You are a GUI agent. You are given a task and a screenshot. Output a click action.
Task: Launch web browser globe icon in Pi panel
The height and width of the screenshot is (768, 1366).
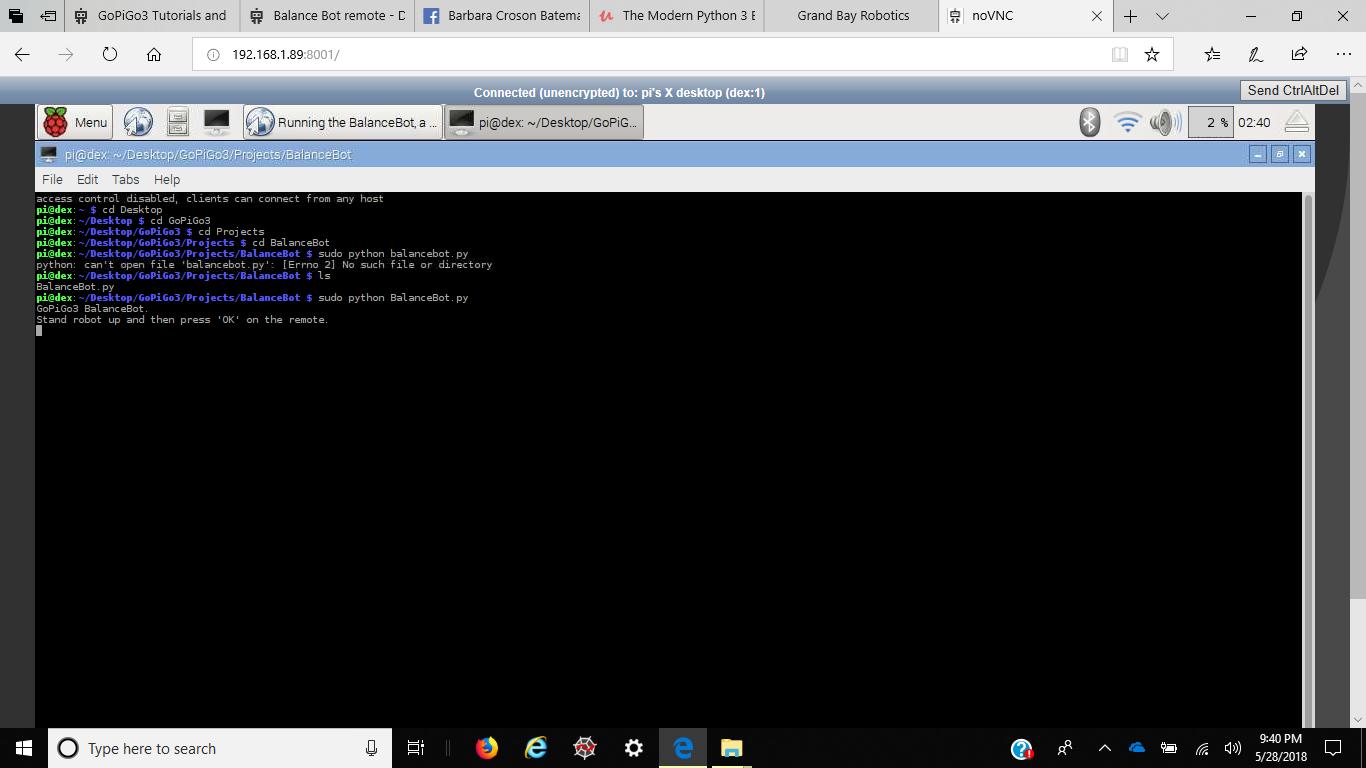coord(138,122)
